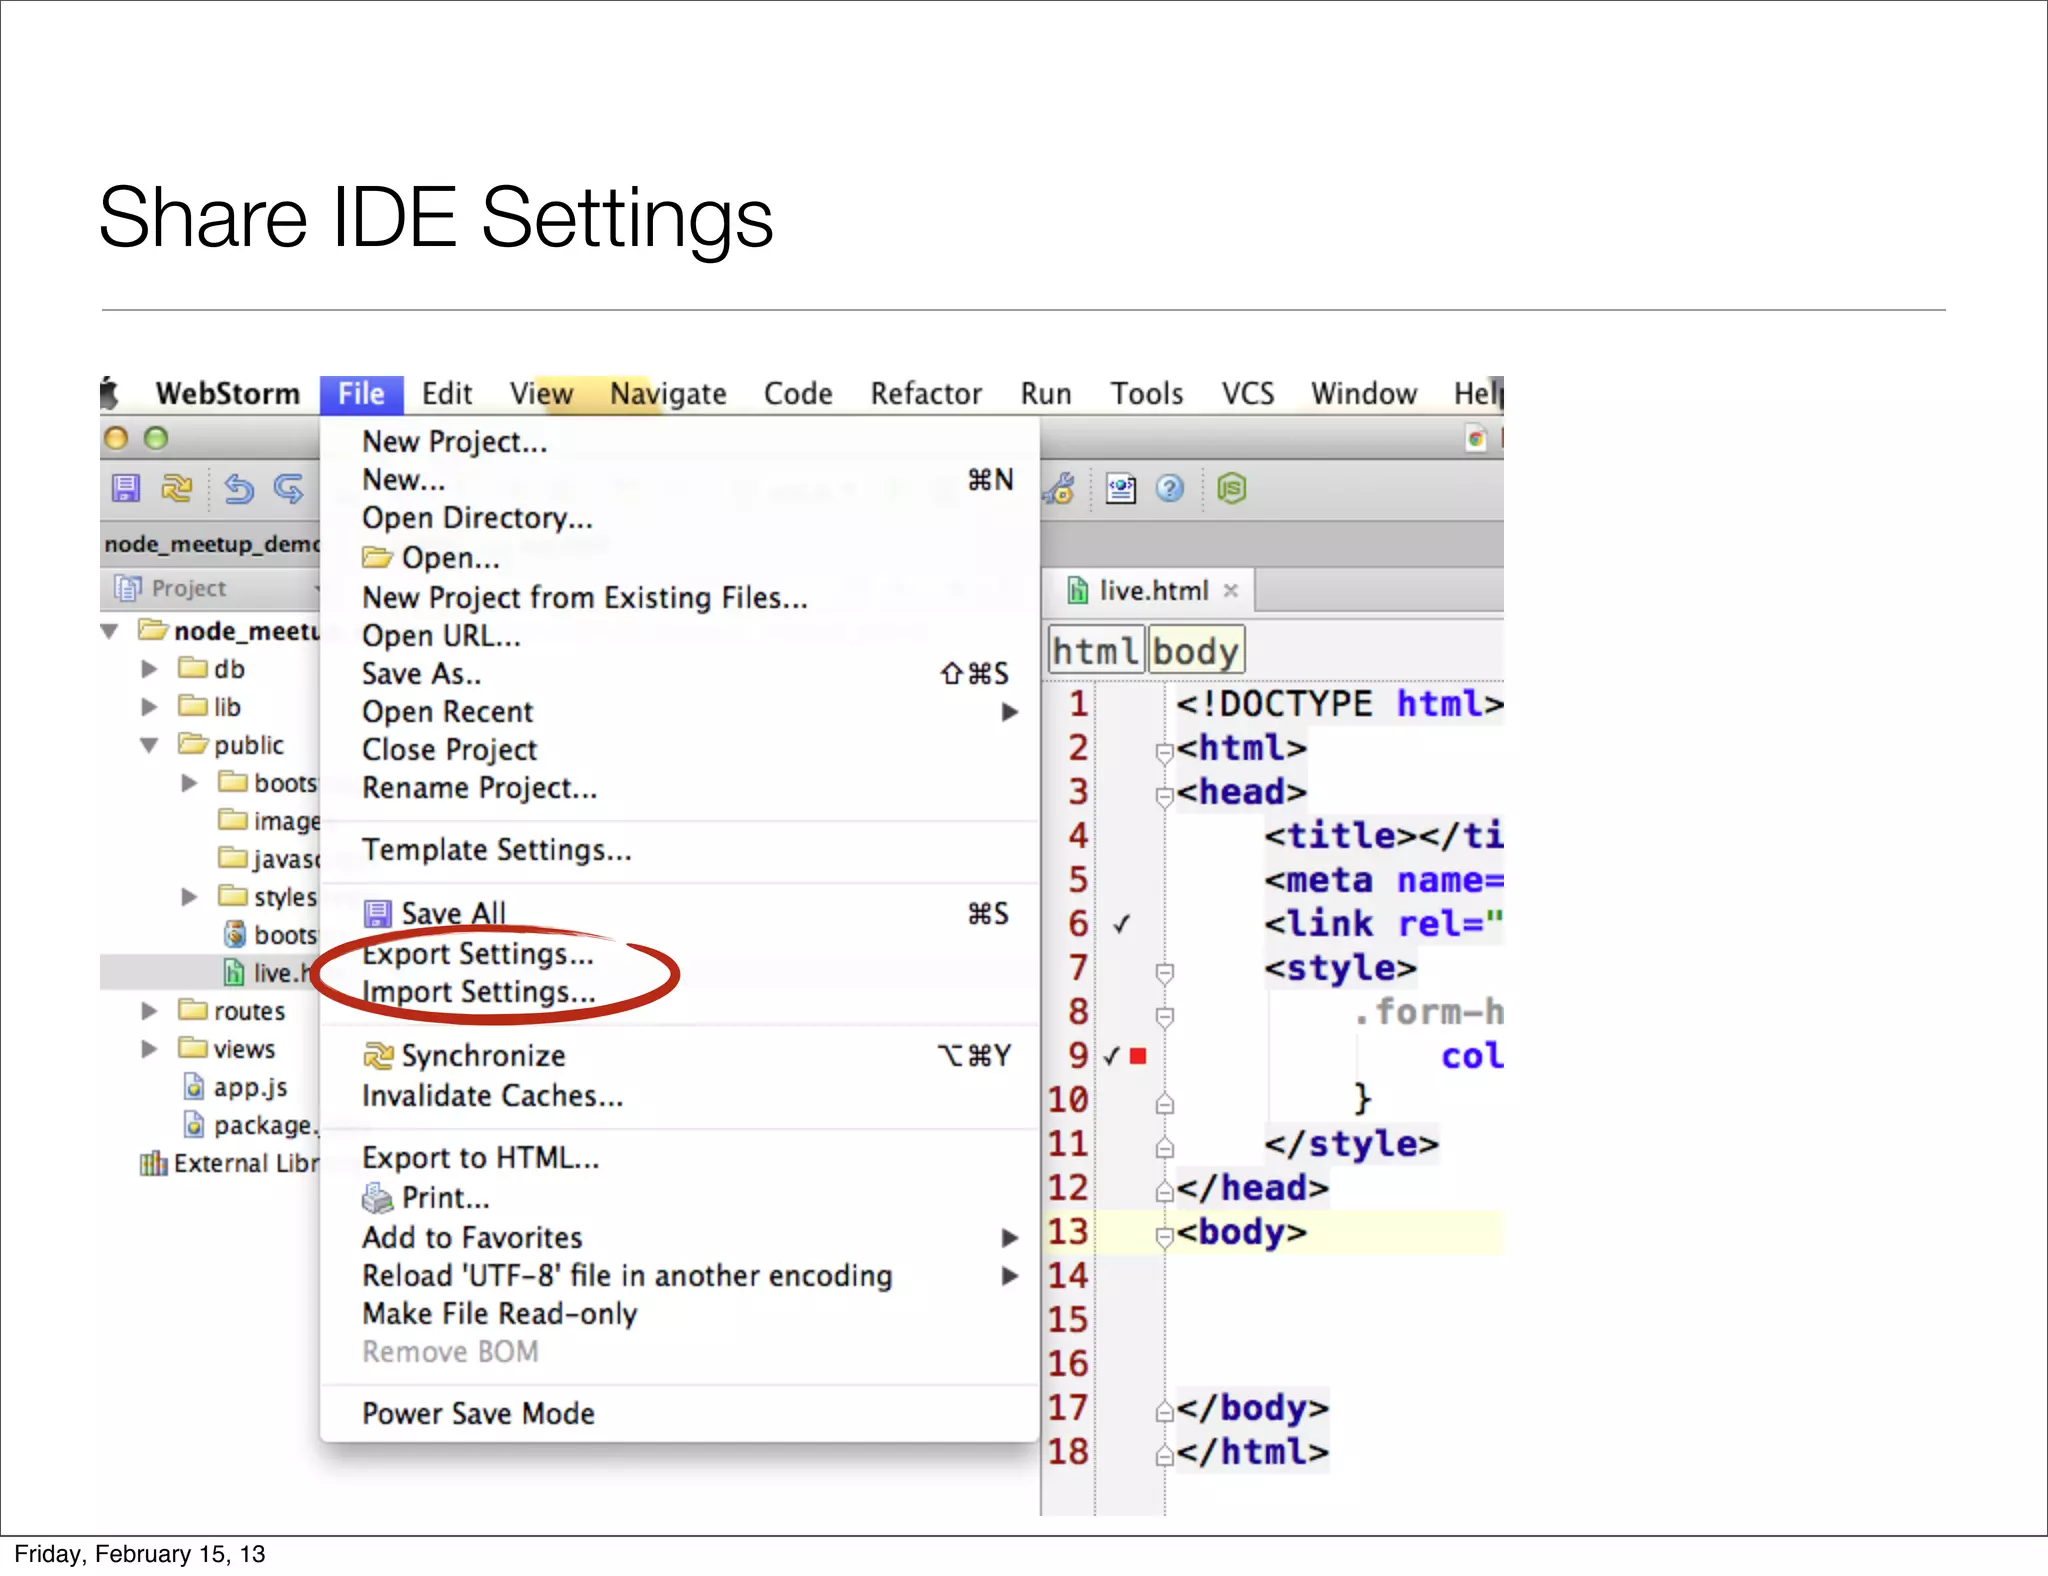Select the images folder
The image size is (2048, 1576).
click(x=268, y=821)
